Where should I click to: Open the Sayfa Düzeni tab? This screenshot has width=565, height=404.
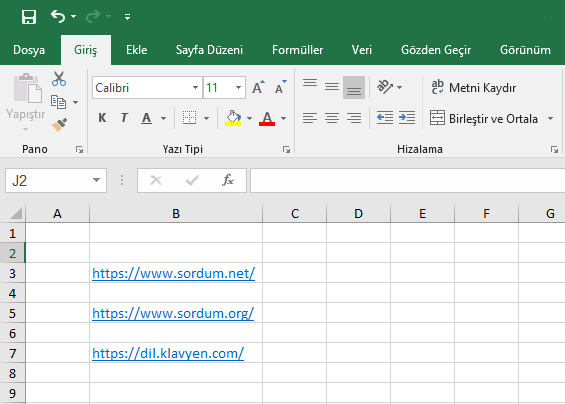coord(209,50)
